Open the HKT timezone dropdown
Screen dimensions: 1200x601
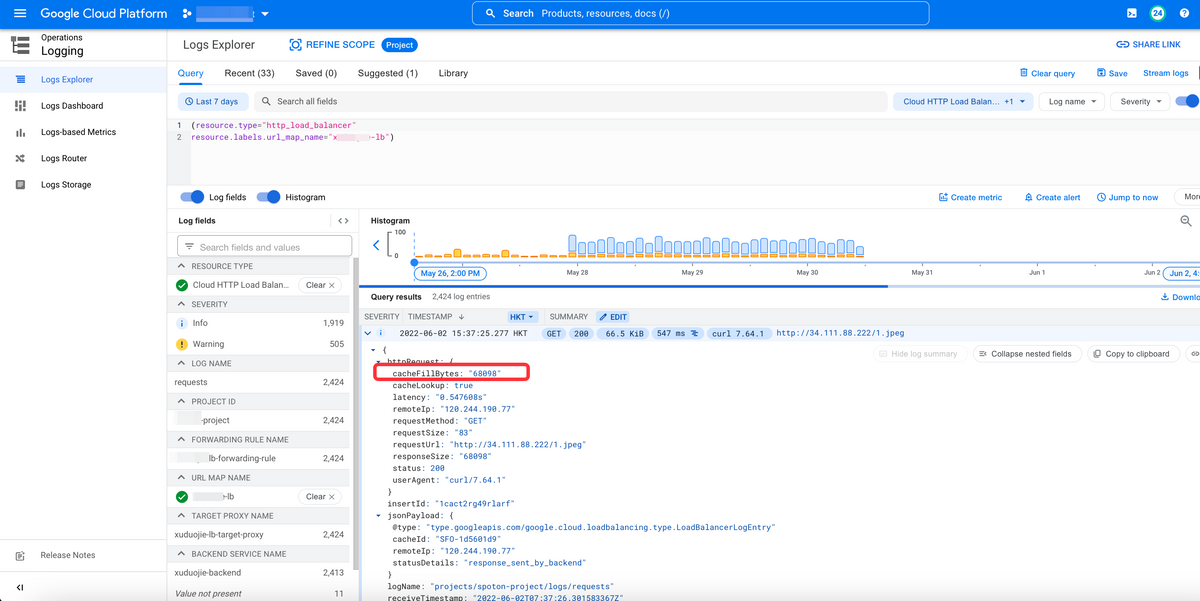(523, 316)
